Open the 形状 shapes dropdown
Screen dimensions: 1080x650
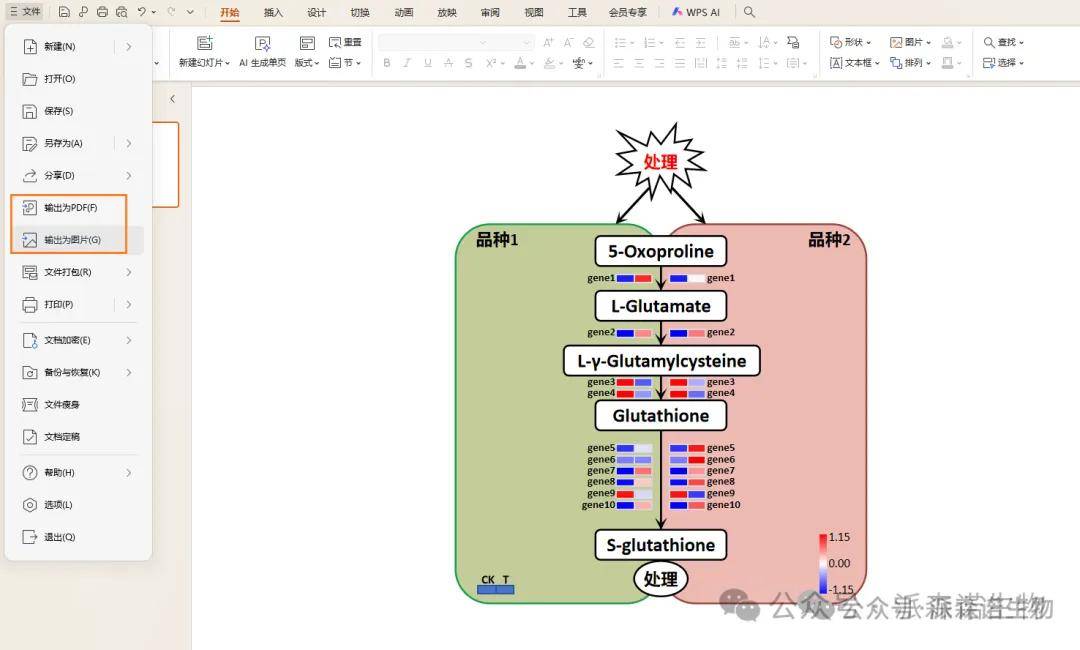[x=851, y=42]
